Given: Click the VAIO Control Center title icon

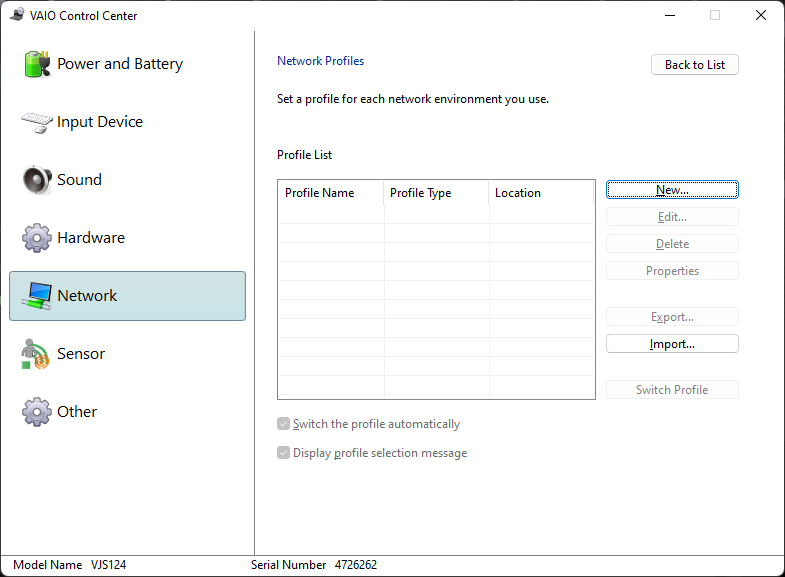Looking at the screenshot, I should point(17,15).
